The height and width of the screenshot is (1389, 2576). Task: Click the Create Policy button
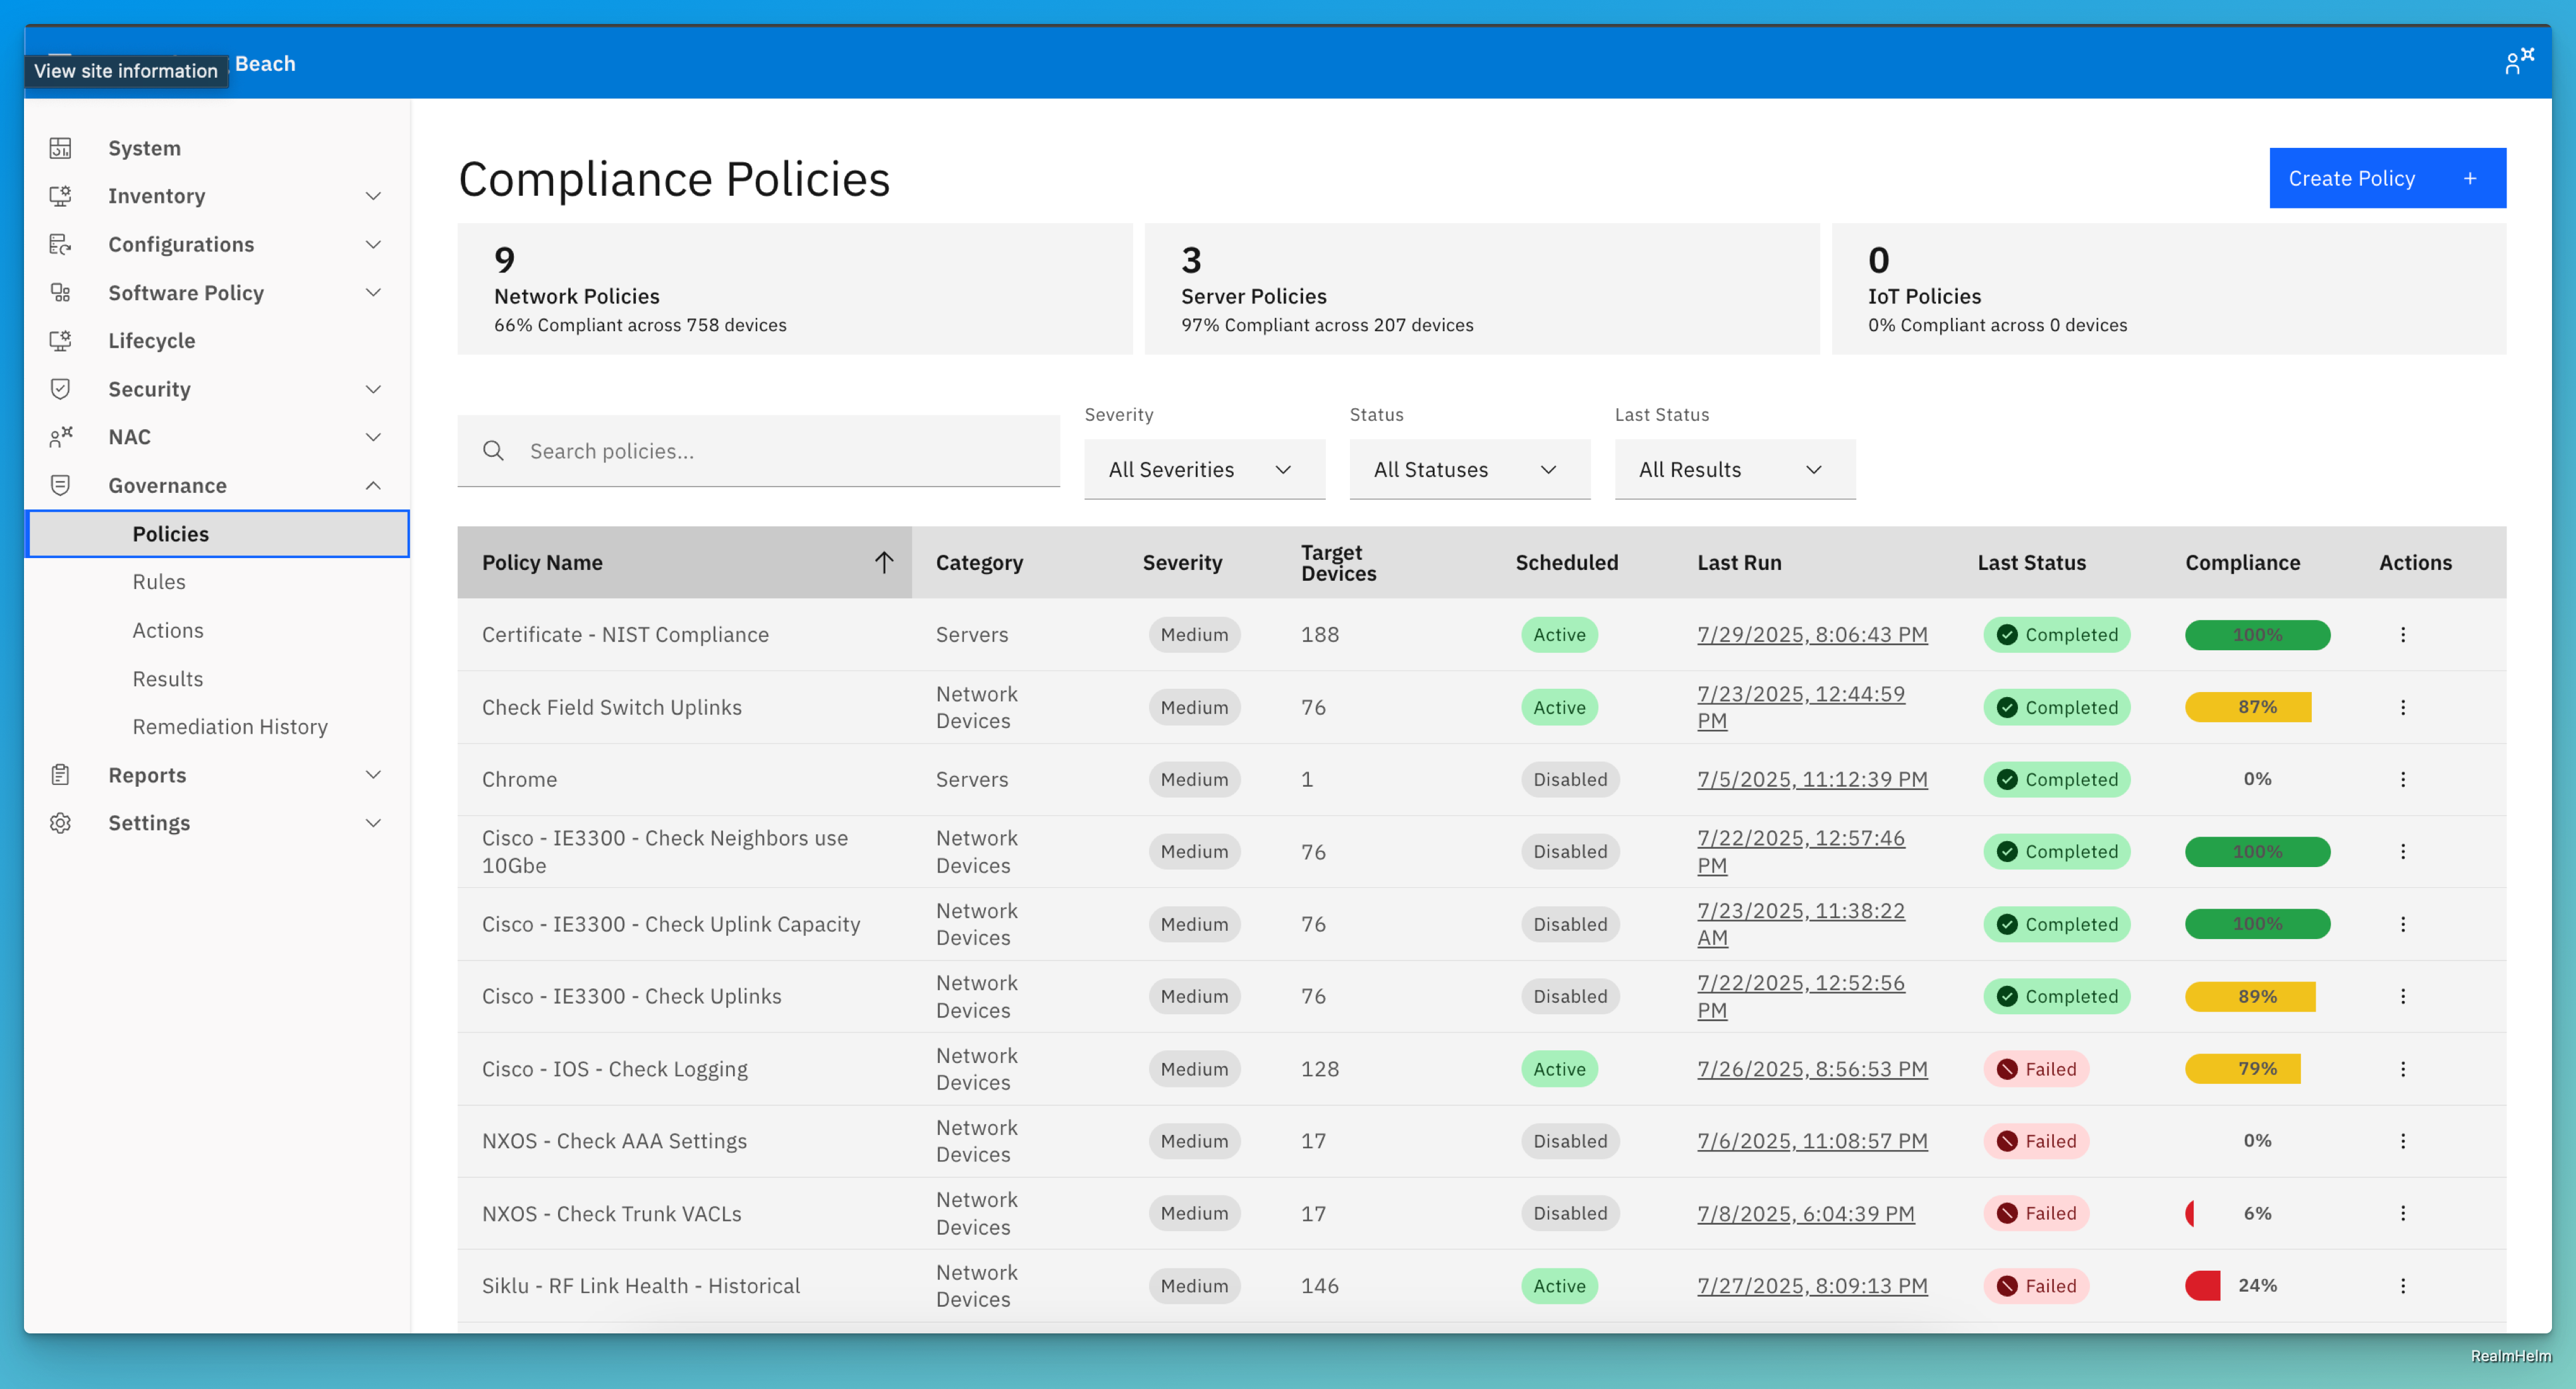(x=2388, y=178)
